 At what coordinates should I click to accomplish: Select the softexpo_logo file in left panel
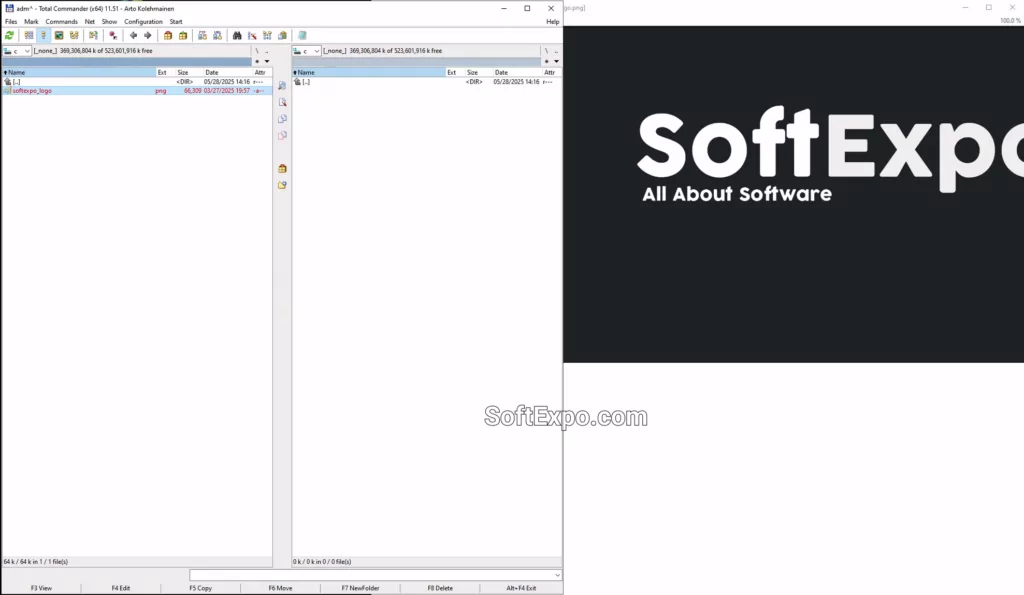32,91
